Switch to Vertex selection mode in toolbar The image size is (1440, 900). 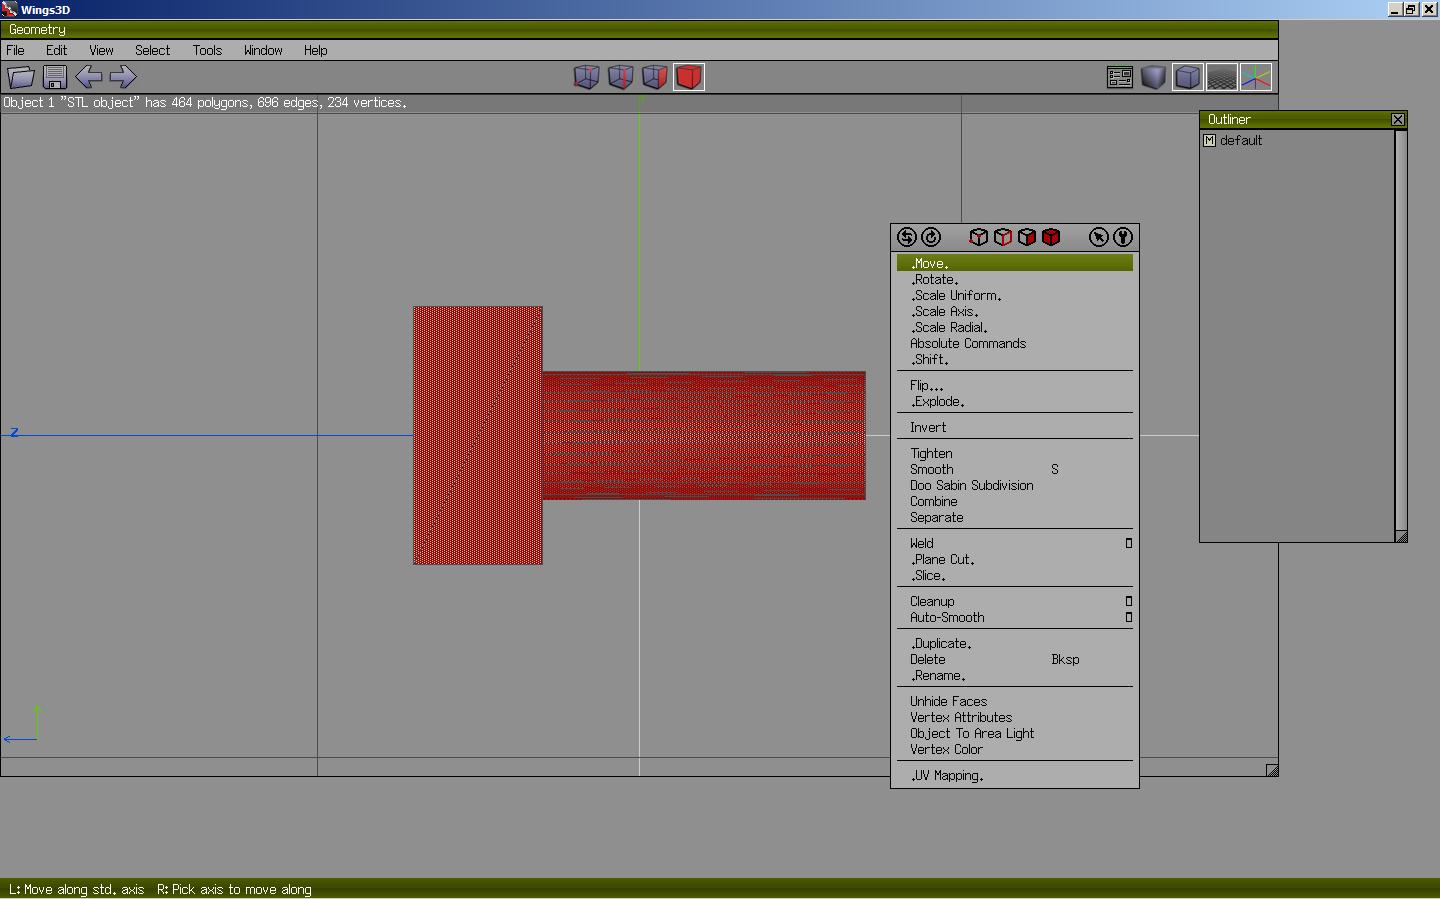(x=587, y=77)
